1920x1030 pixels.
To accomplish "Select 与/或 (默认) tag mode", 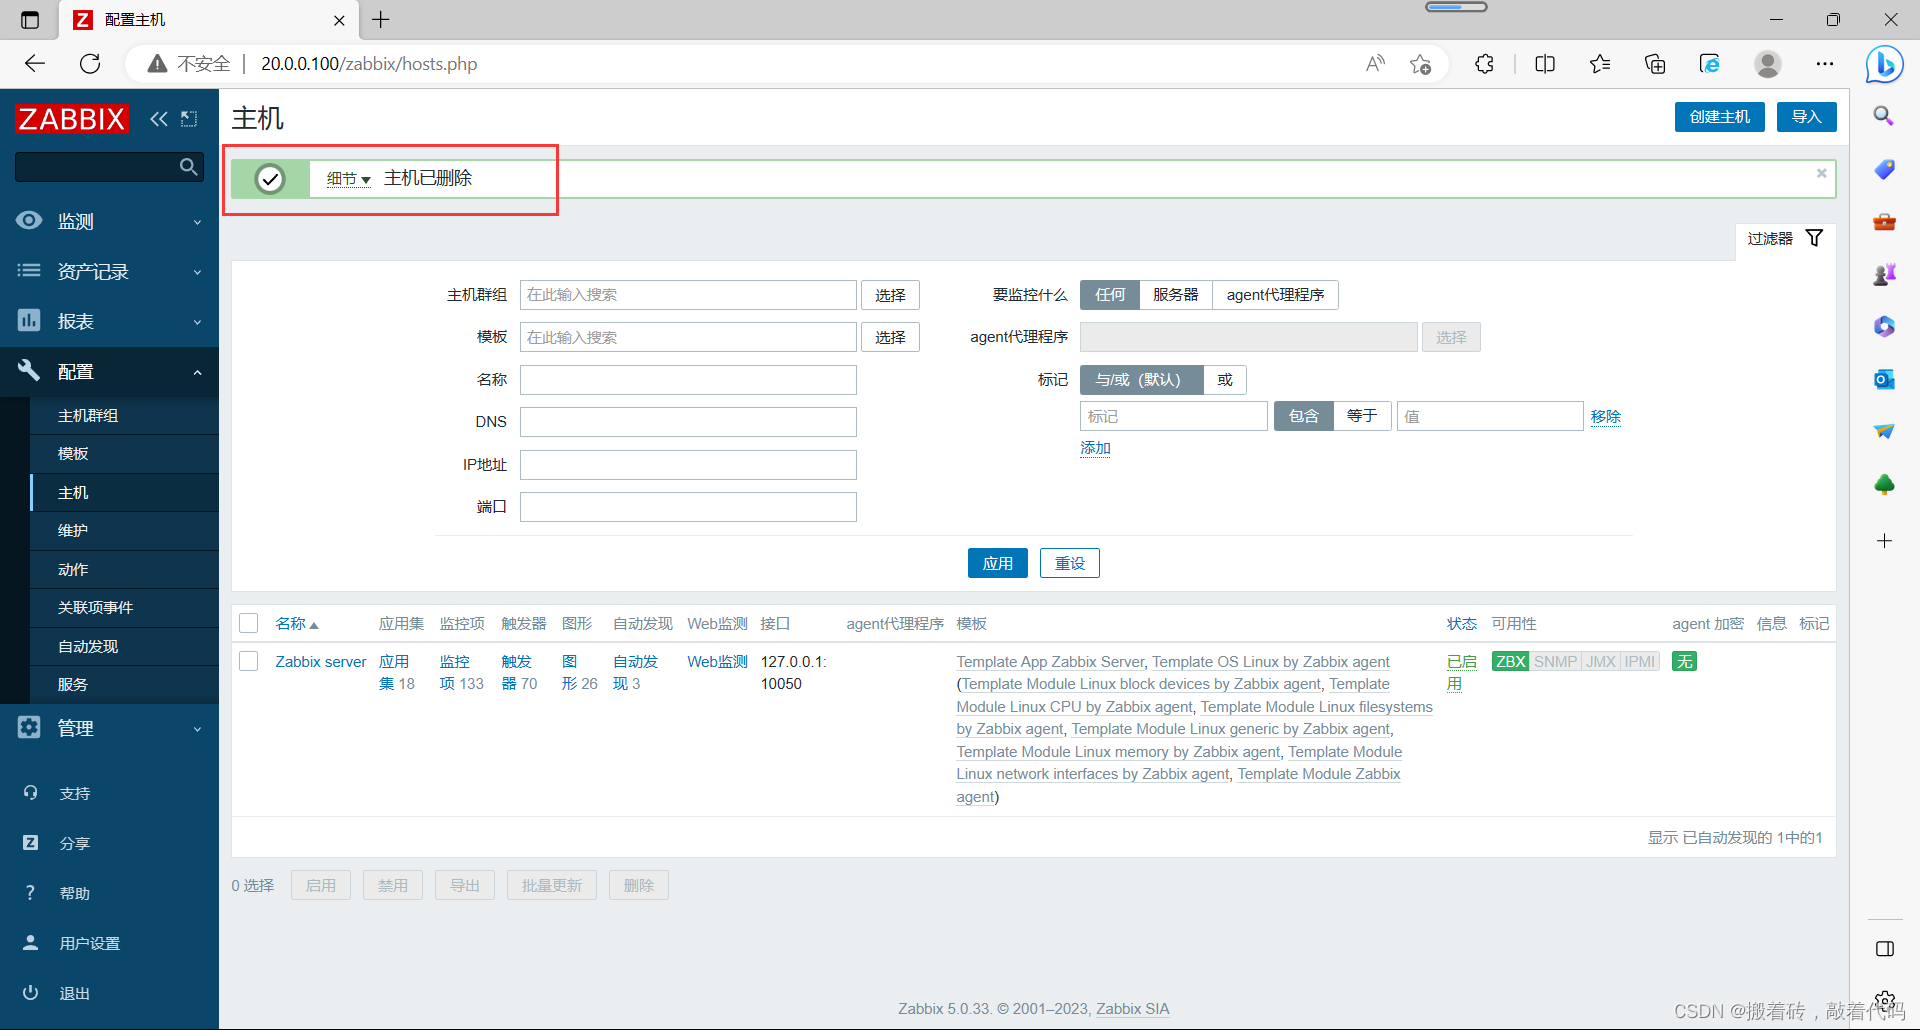I will (x=1141, y=380).
